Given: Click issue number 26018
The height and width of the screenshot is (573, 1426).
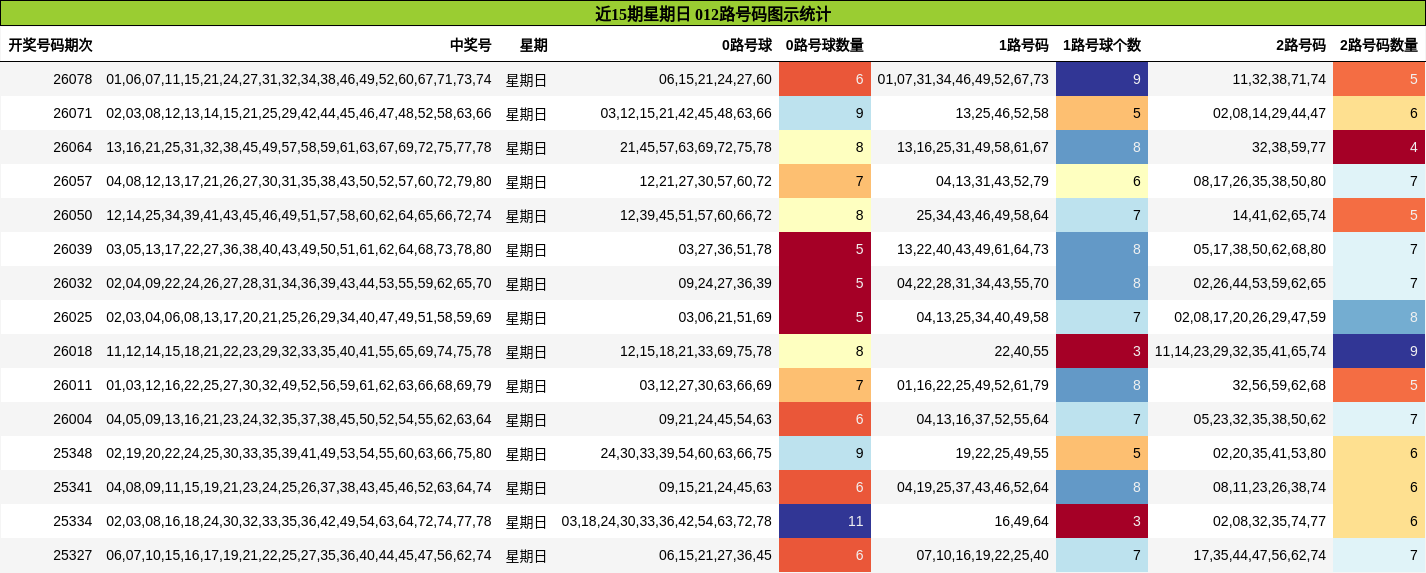Looking at the screenshot, I should 72,351.
